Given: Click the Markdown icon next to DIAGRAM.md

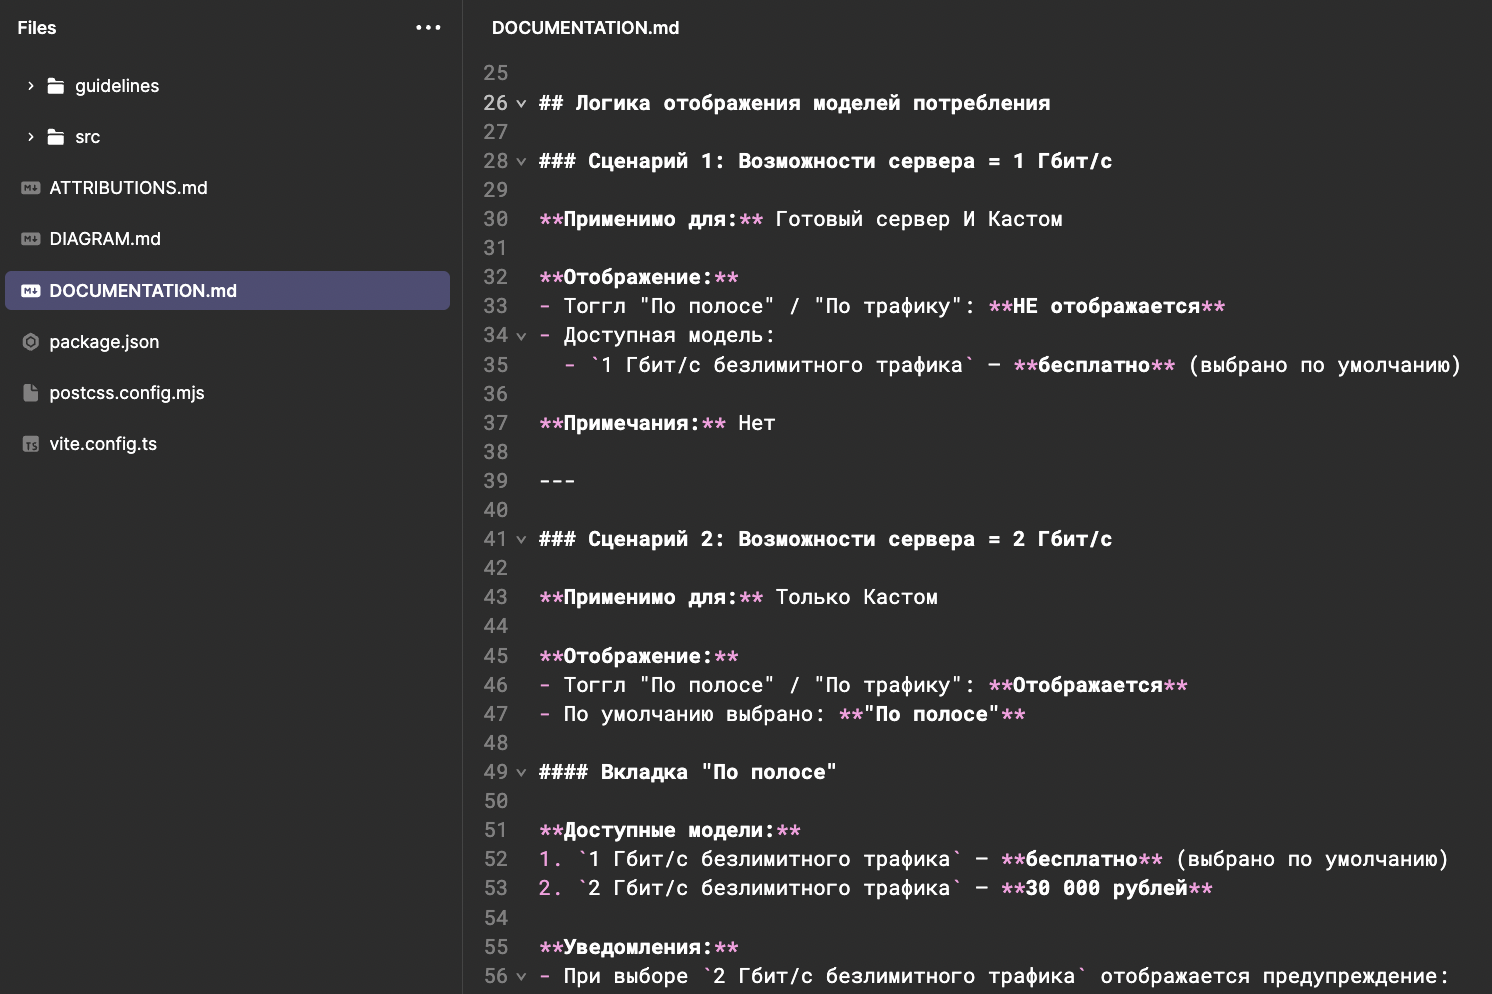Looking at the screenshot, I should pyautogui.click(x=28, y=238).
